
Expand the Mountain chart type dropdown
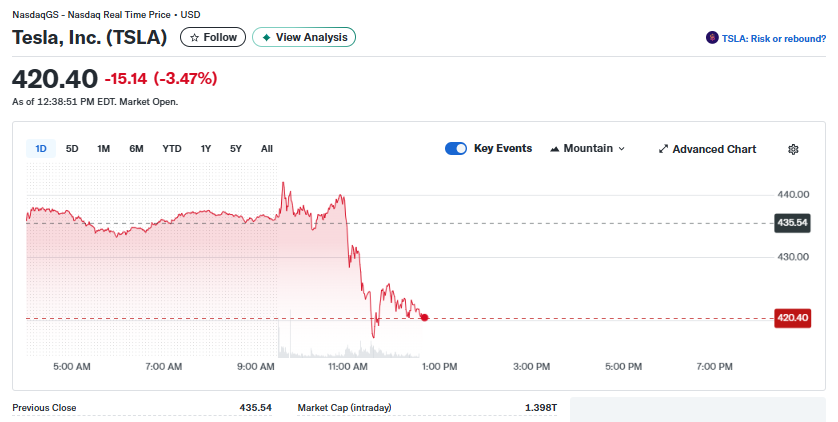click(x=588, y=149)
